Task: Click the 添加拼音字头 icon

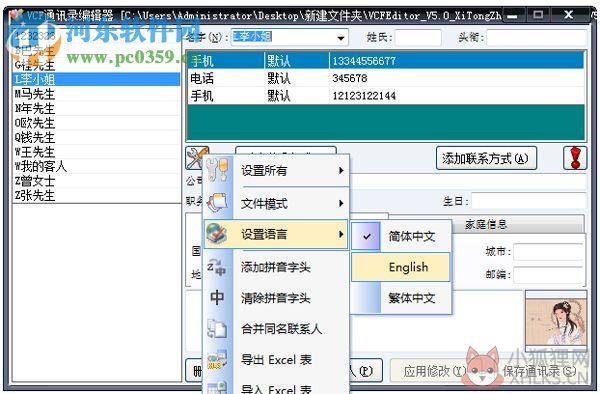Action: tap(217, 267)
